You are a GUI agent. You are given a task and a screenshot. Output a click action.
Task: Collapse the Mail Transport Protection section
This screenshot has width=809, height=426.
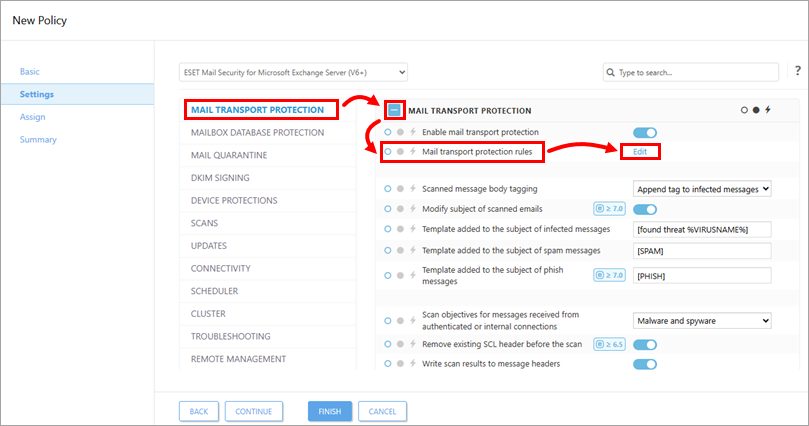395,110
